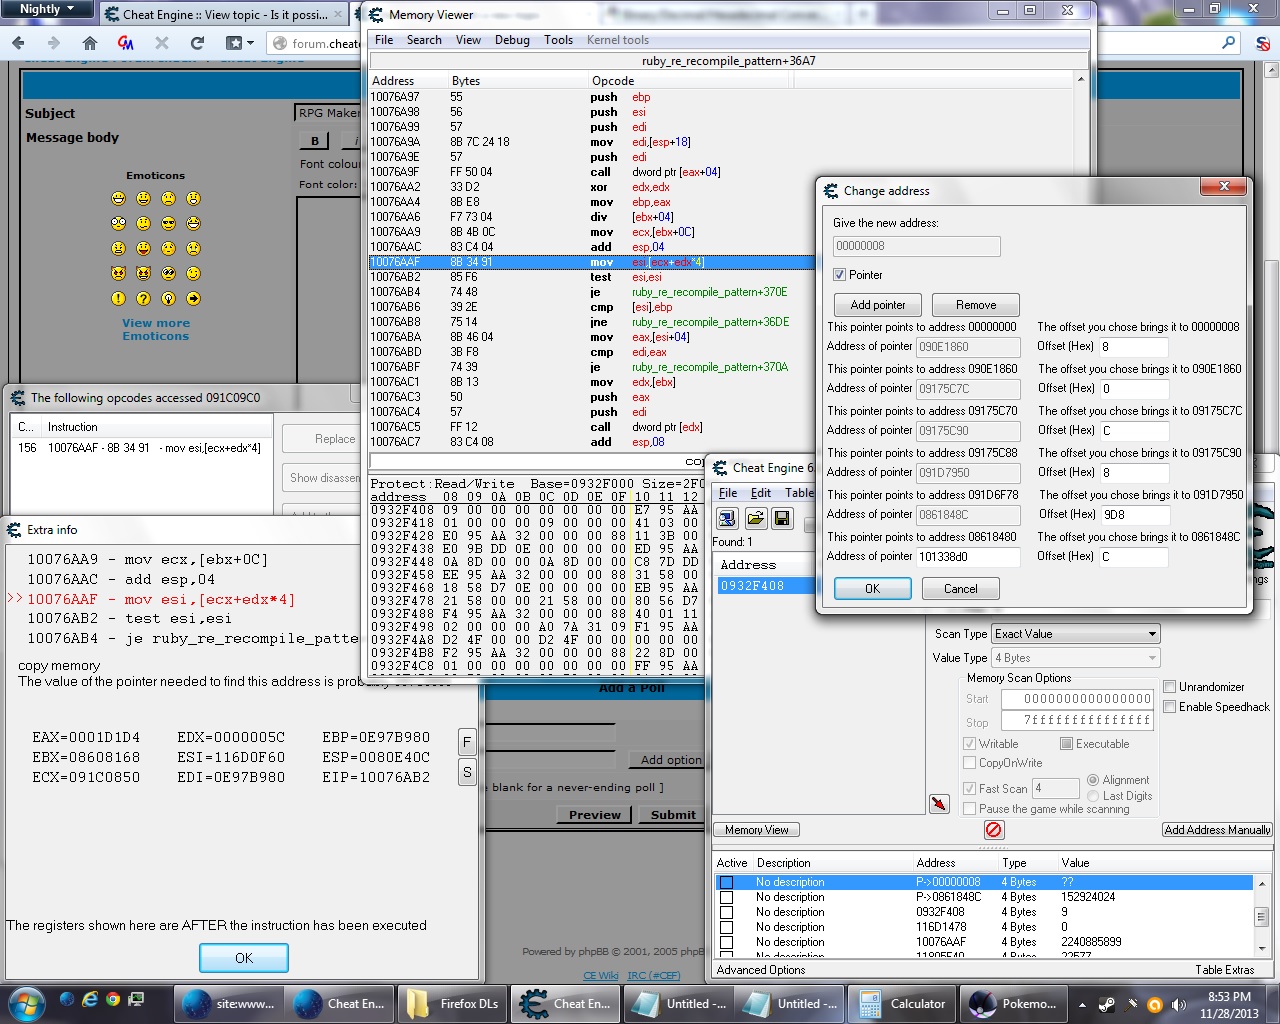
Task: Expand the bookmarks star dropdown in browser
Action: point(250,43)
